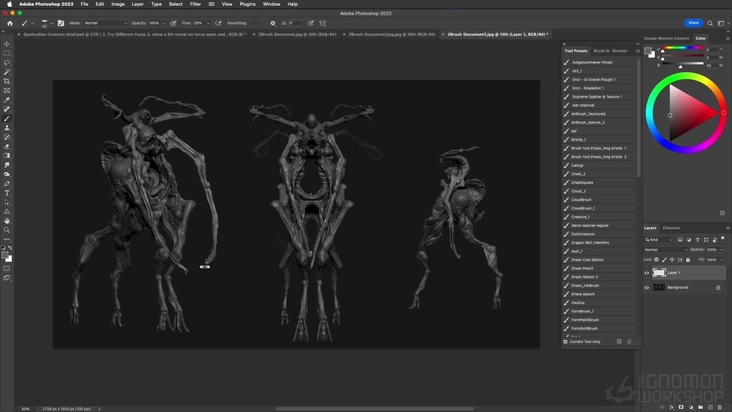Click the search icon at top right
732x412 pixels.
(x=710, y=23)
